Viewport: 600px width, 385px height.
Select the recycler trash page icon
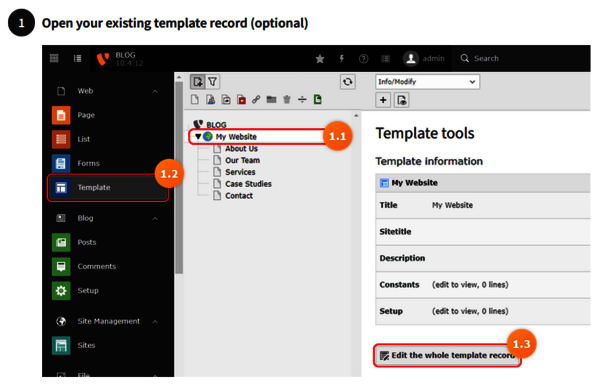click(287, 100)
